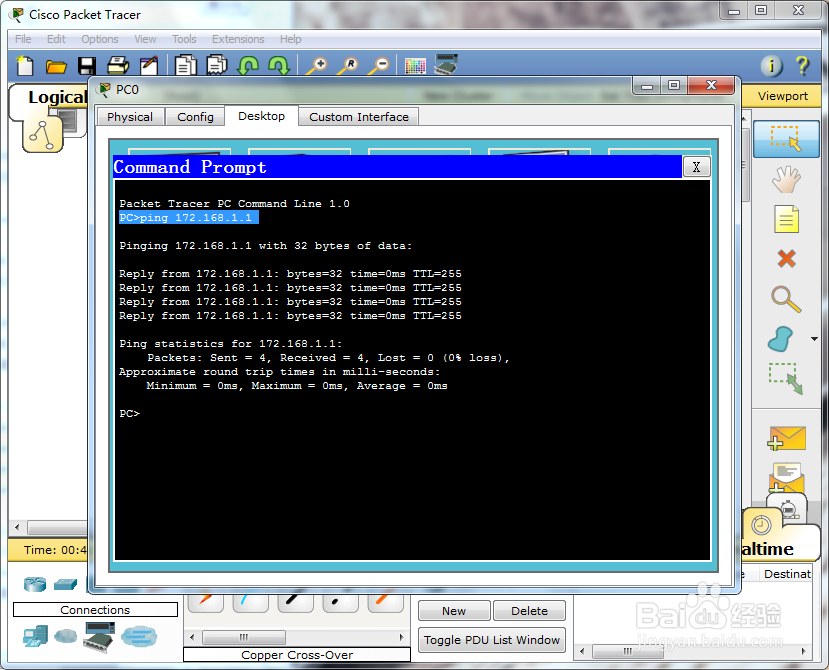The height and width of the screenshot is (670, 829).
Task: Click the New file toolbar icon
Action: (x=25, y=66)
